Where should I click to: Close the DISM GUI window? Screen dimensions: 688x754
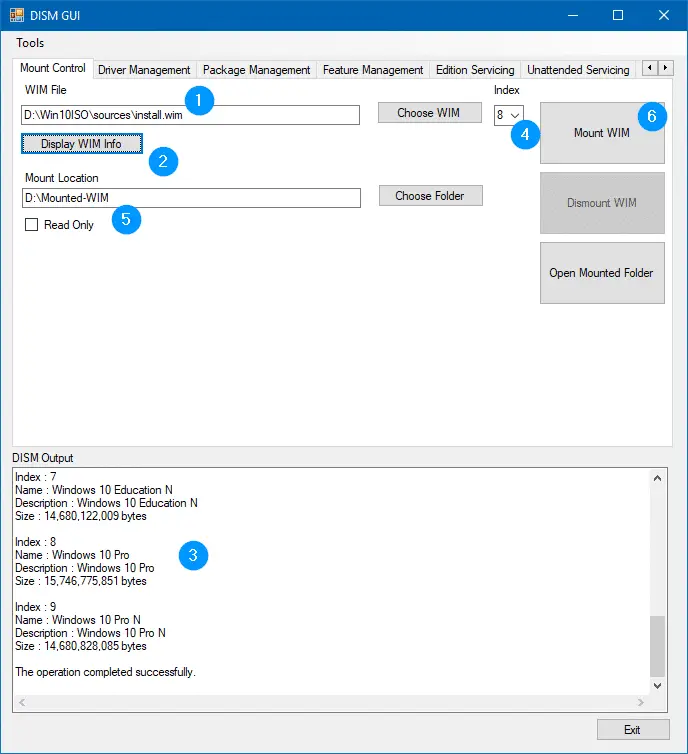[663, 15]
